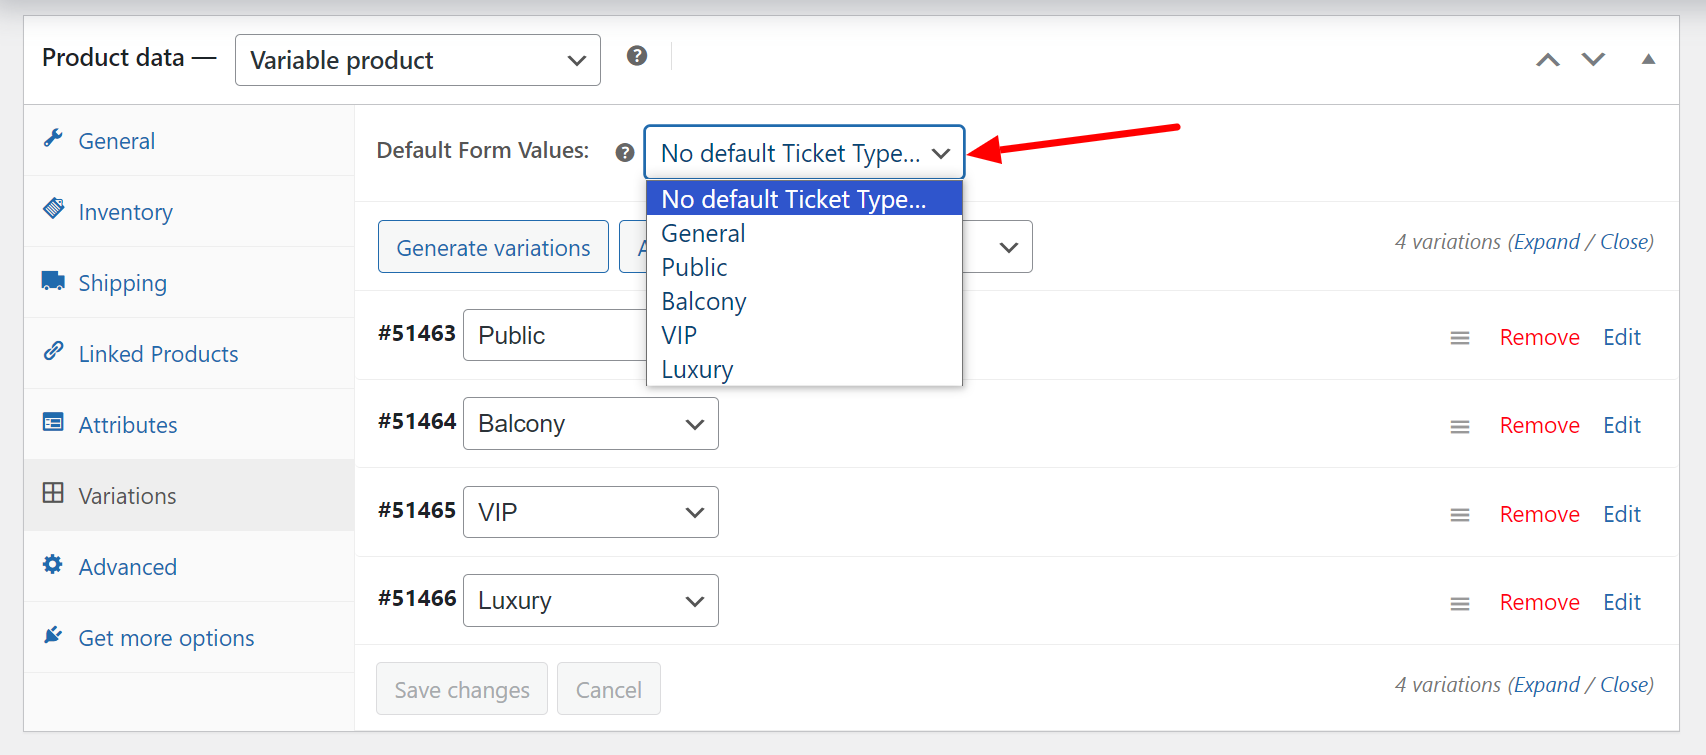1706x755 pixels.
Task: Click drag handle for variation #51466
Action: pos(1460,604)
